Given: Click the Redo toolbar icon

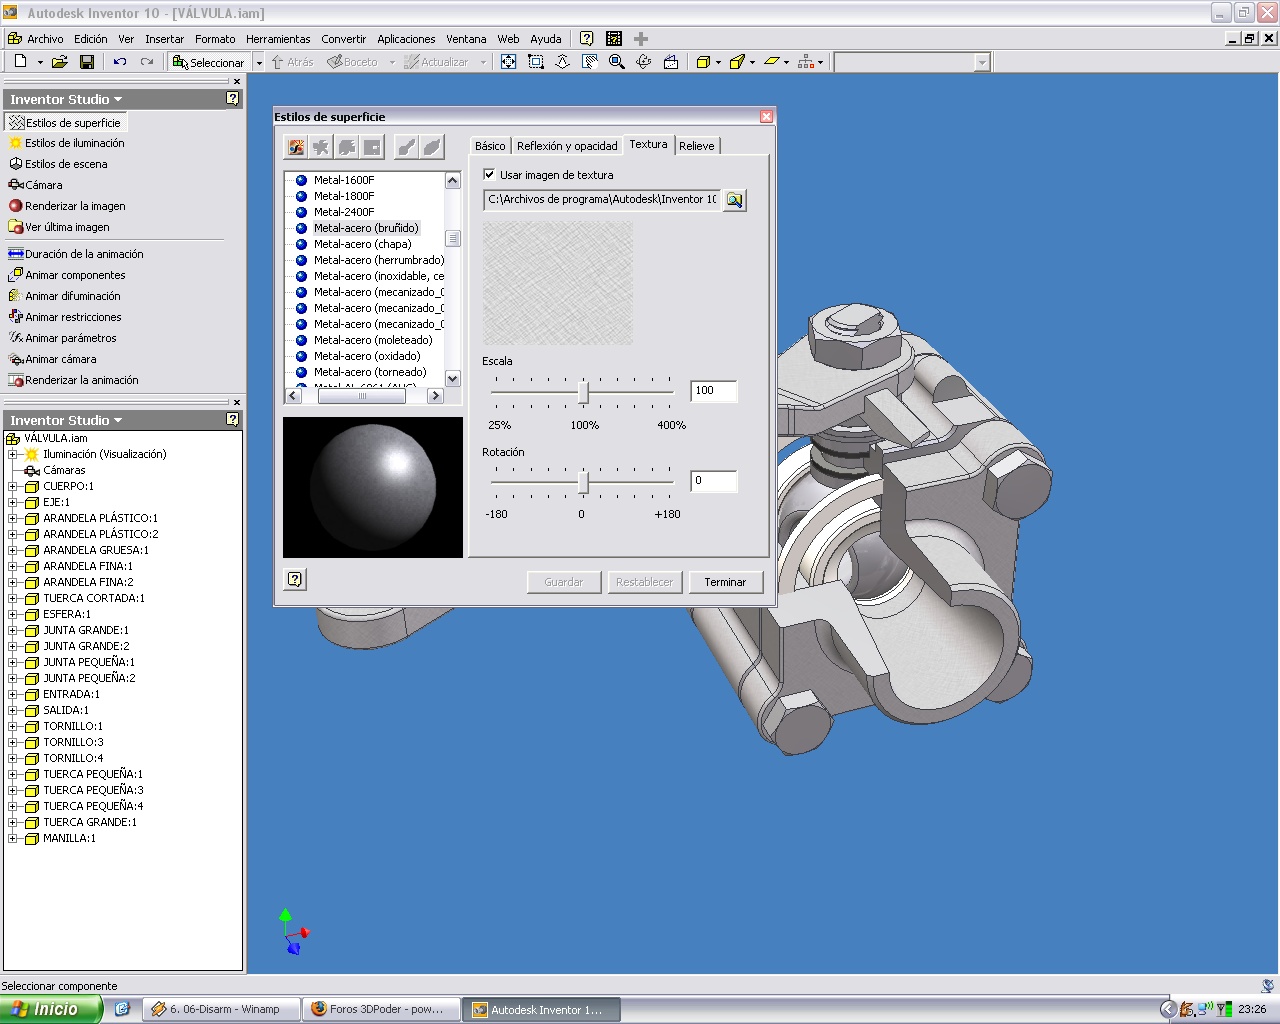Looking at the screenshot, I should coord(147,62).
